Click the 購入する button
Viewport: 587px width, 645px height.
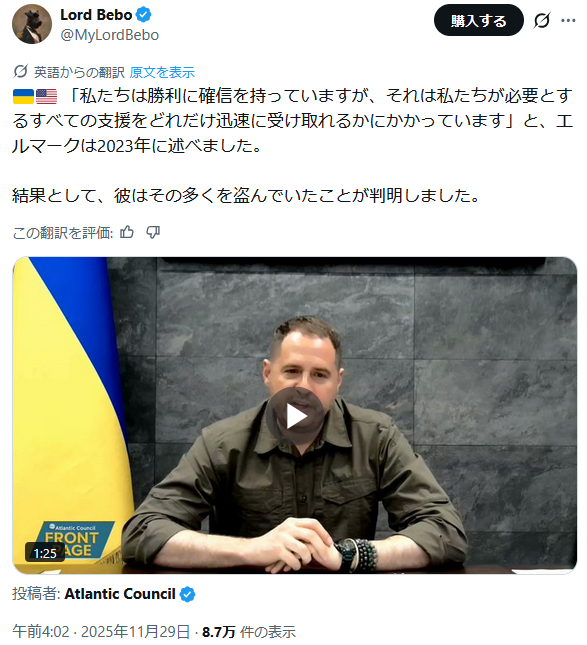pos(478,20)
